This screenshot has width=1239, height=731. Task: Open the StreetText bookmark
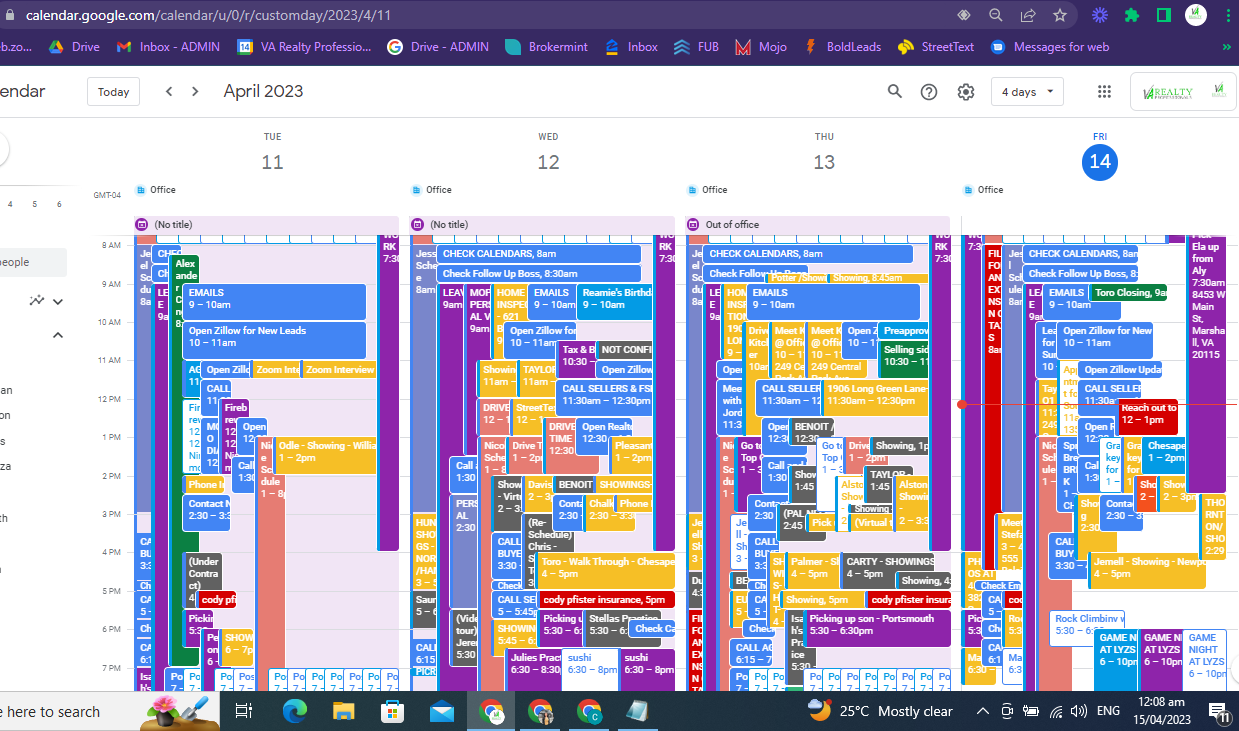(x=937, y=46)
